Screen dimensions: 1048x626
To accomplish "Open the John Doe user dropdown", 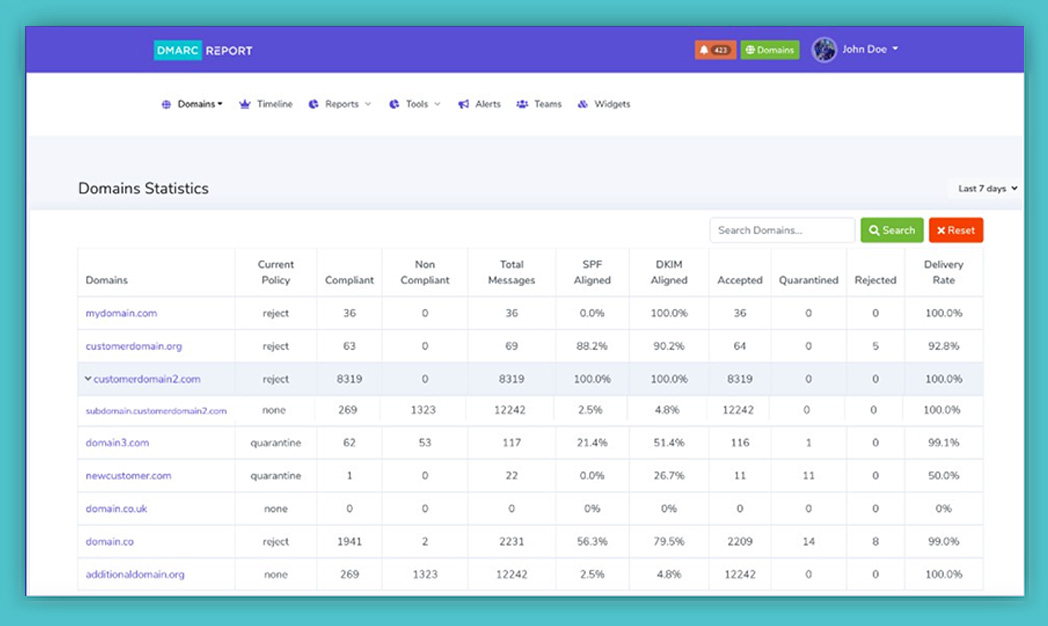I will pos(870,49).
